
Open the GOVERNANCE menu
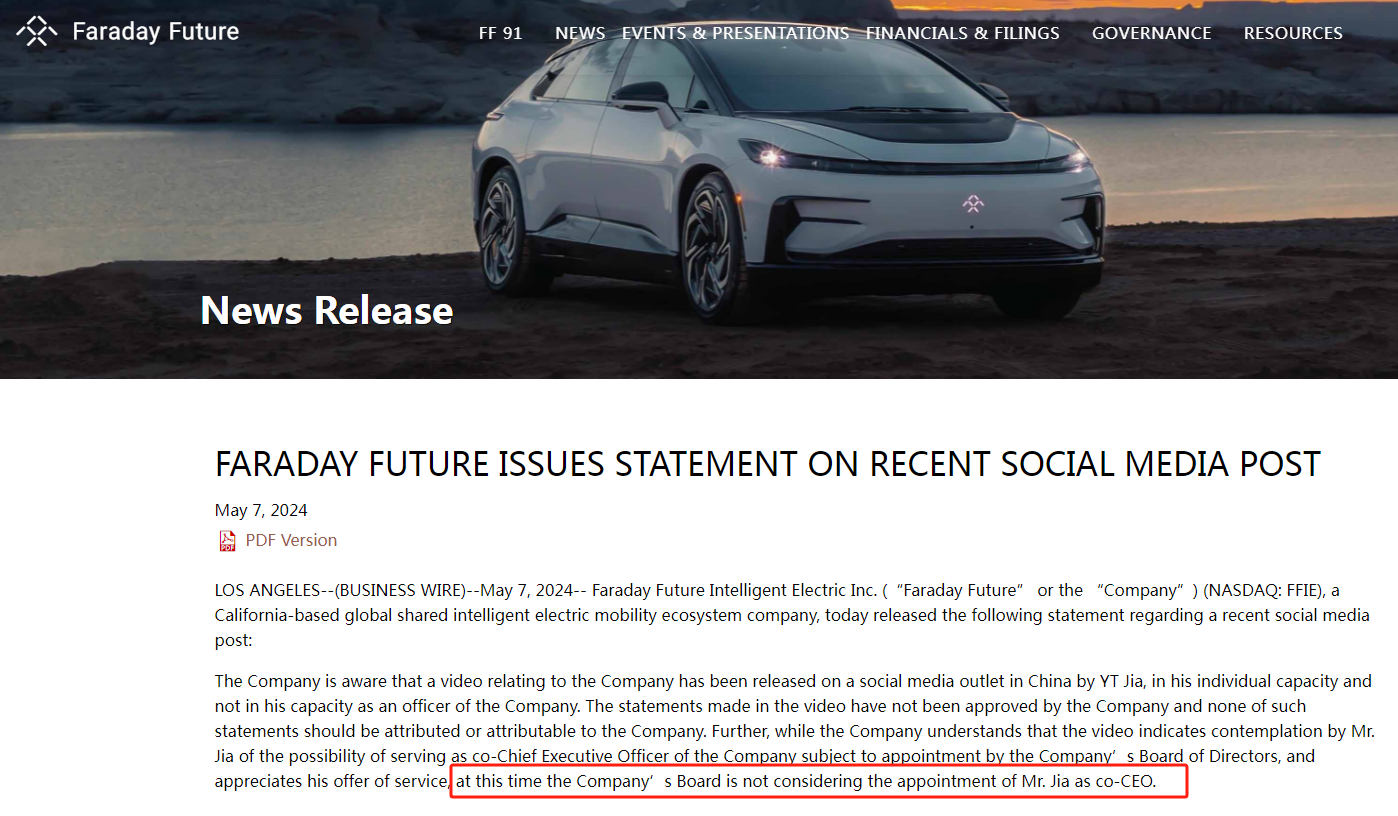click(1151, 33)
